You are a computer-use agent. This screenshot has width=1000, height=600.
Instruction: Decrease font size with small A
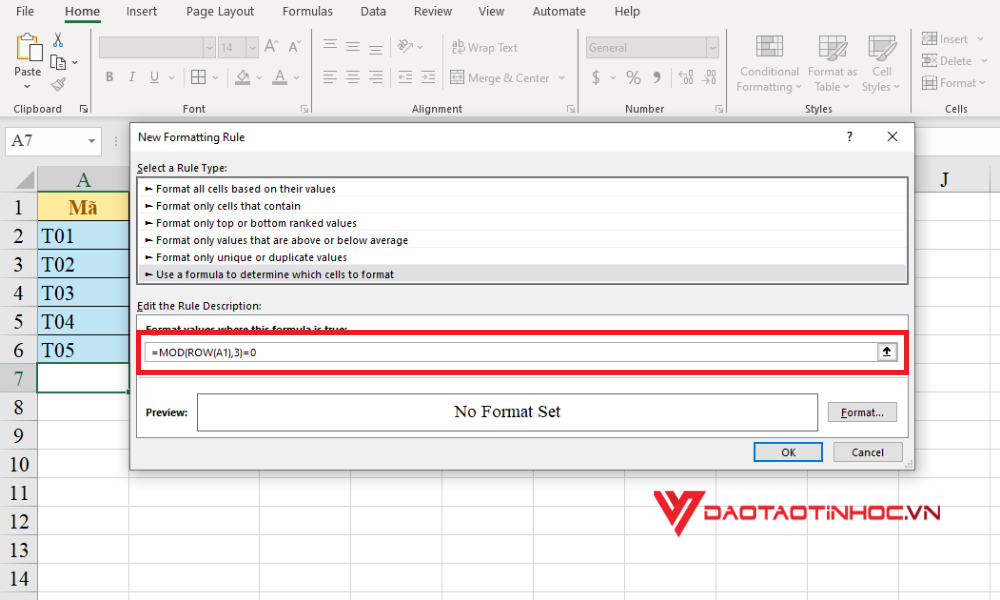(294, 47)
